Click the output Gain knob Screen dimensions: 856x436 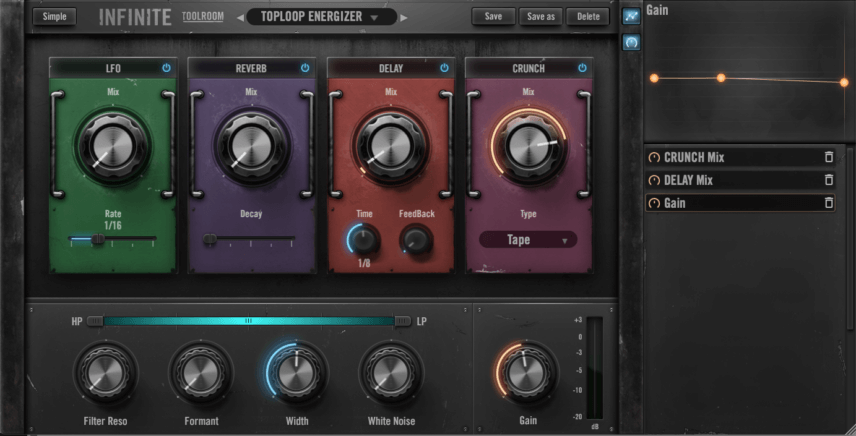point(527,374)
